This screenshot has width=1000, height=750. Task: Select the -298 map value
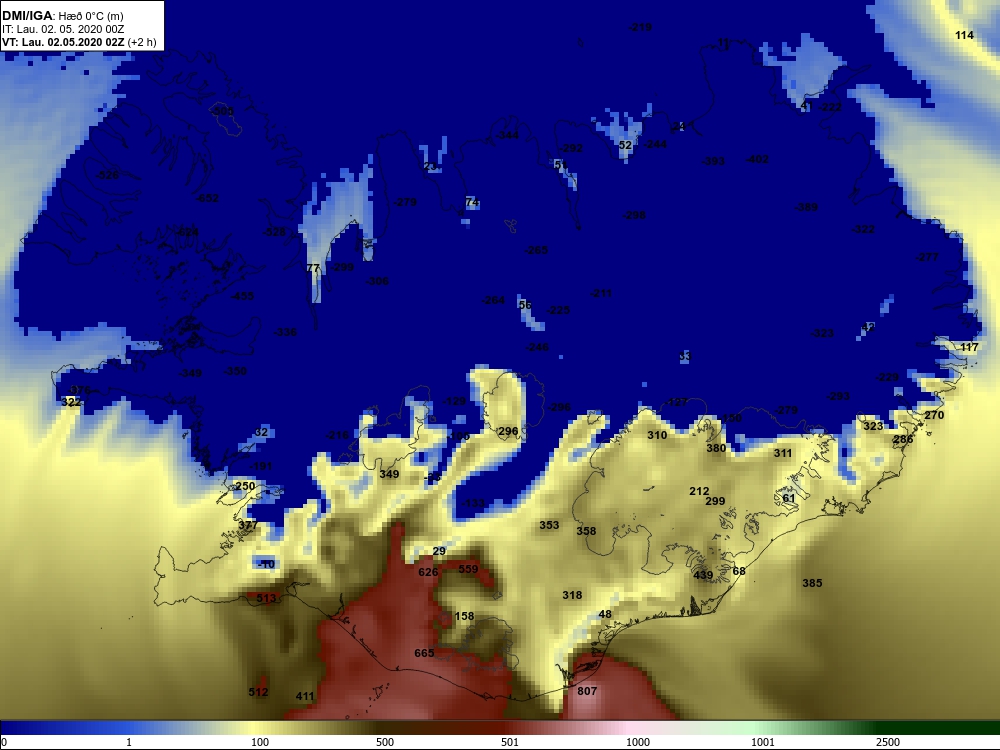coord(634,215)
